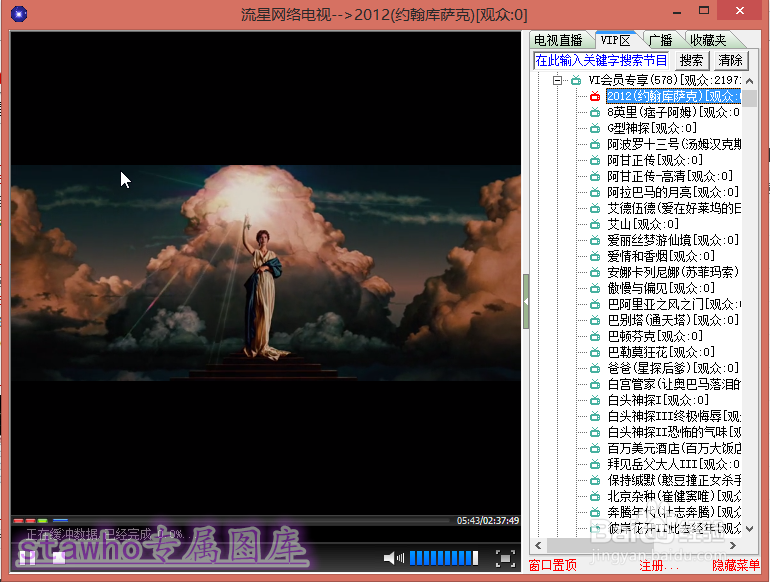Click the keyword search input field
The height and width of the screenshot is (582, 770).
pos(601,60)
